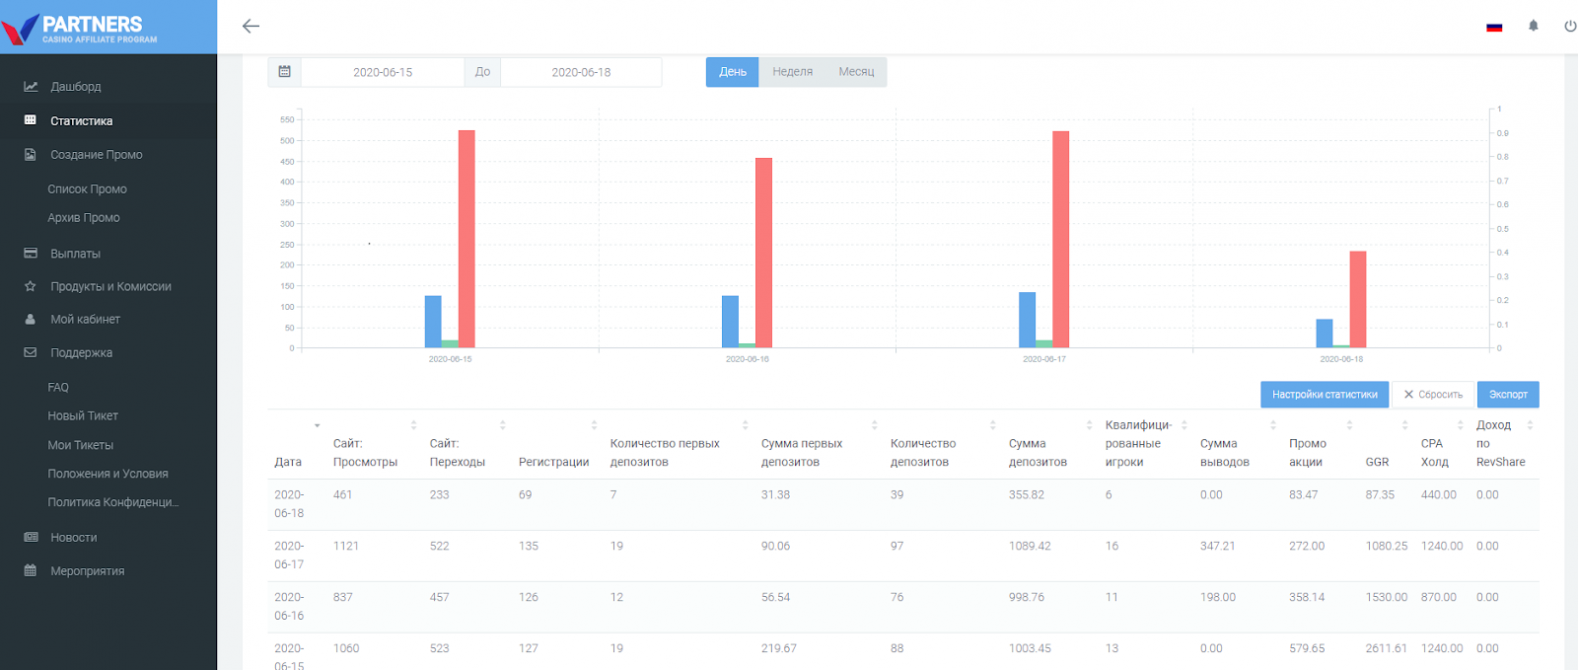Click the 219.67 first deposits cell
Viewport: 1578px width, 670px height.
point(779,648)
